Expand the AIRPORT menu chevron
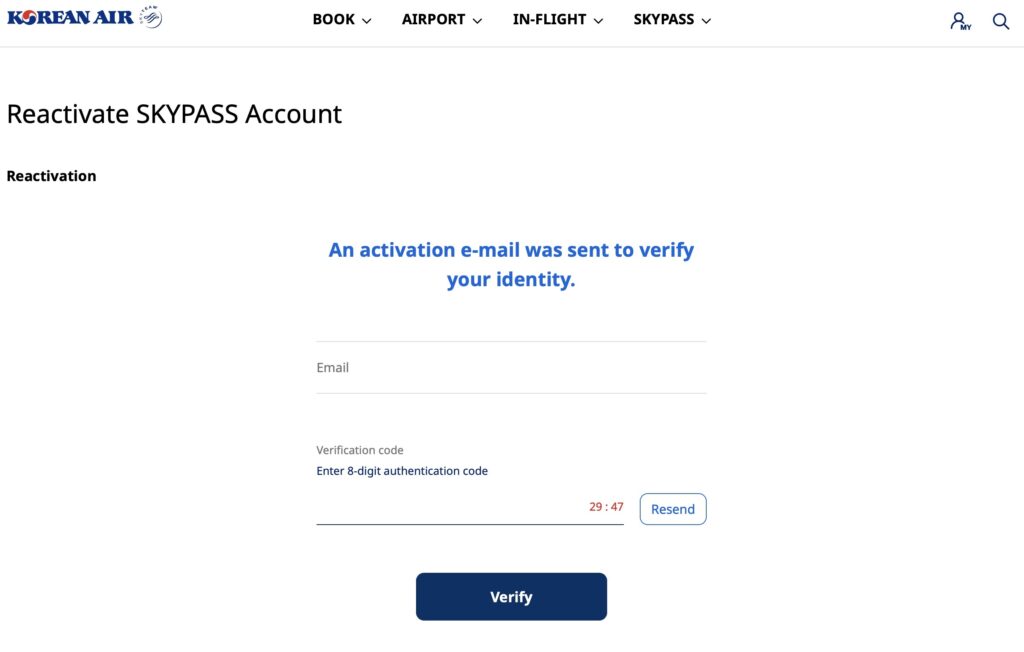The height and width of the screenshot is (652, 1024). click(477, 21)
